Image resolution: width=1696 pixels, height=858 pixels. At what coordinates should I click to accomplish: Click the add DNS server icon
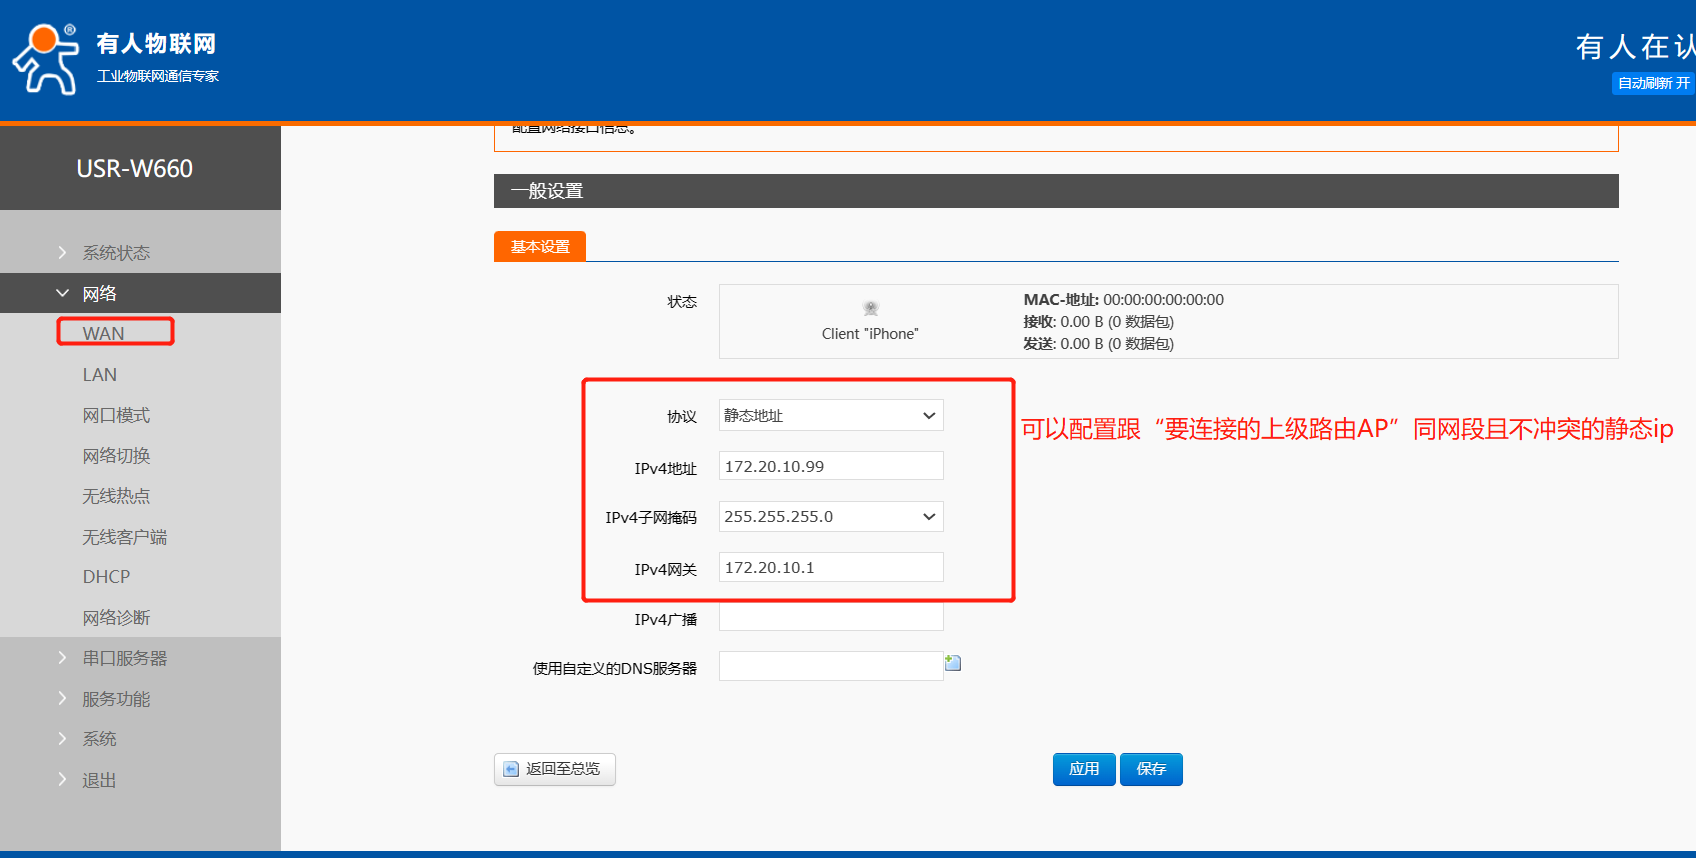(953, 663)
